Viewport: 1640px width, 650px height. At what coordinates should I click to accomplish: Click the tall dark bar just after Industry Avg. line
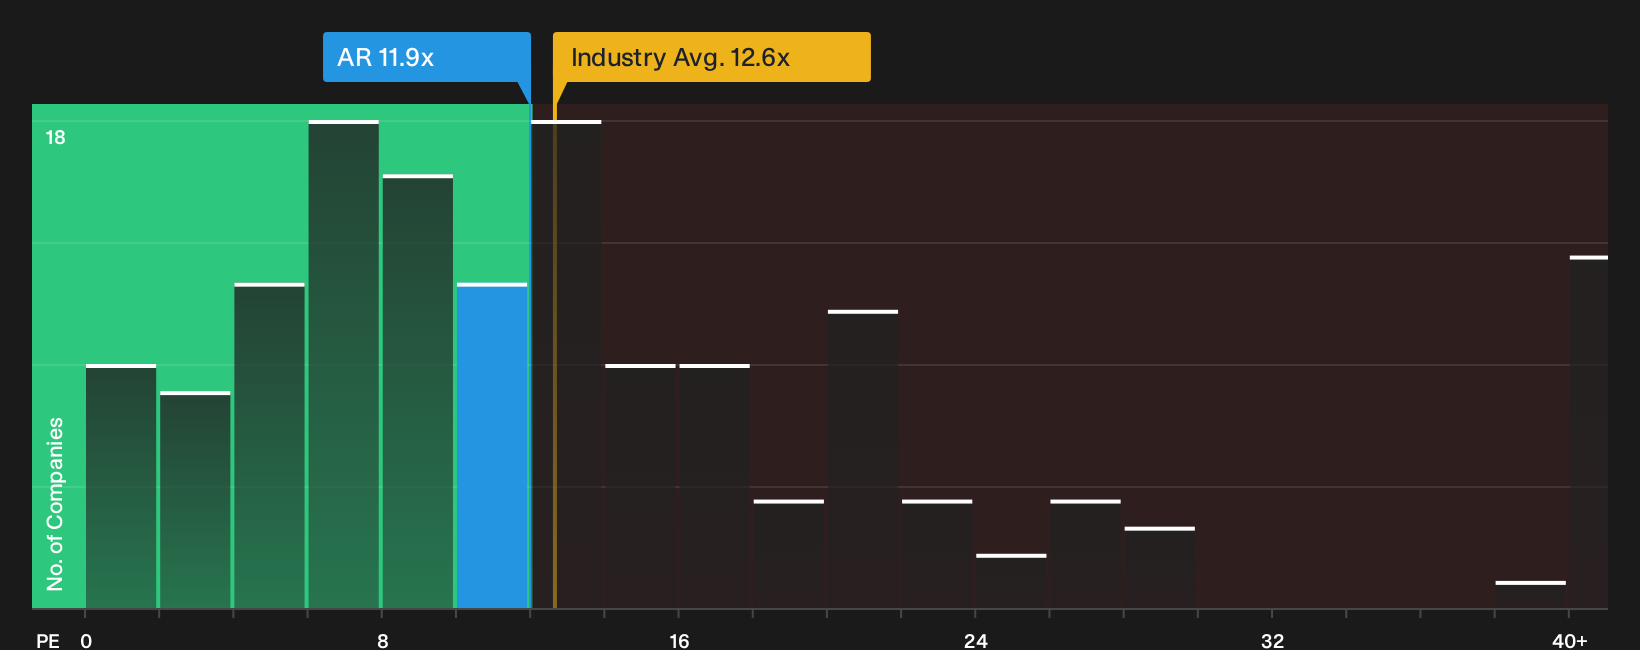pos(566,365)
